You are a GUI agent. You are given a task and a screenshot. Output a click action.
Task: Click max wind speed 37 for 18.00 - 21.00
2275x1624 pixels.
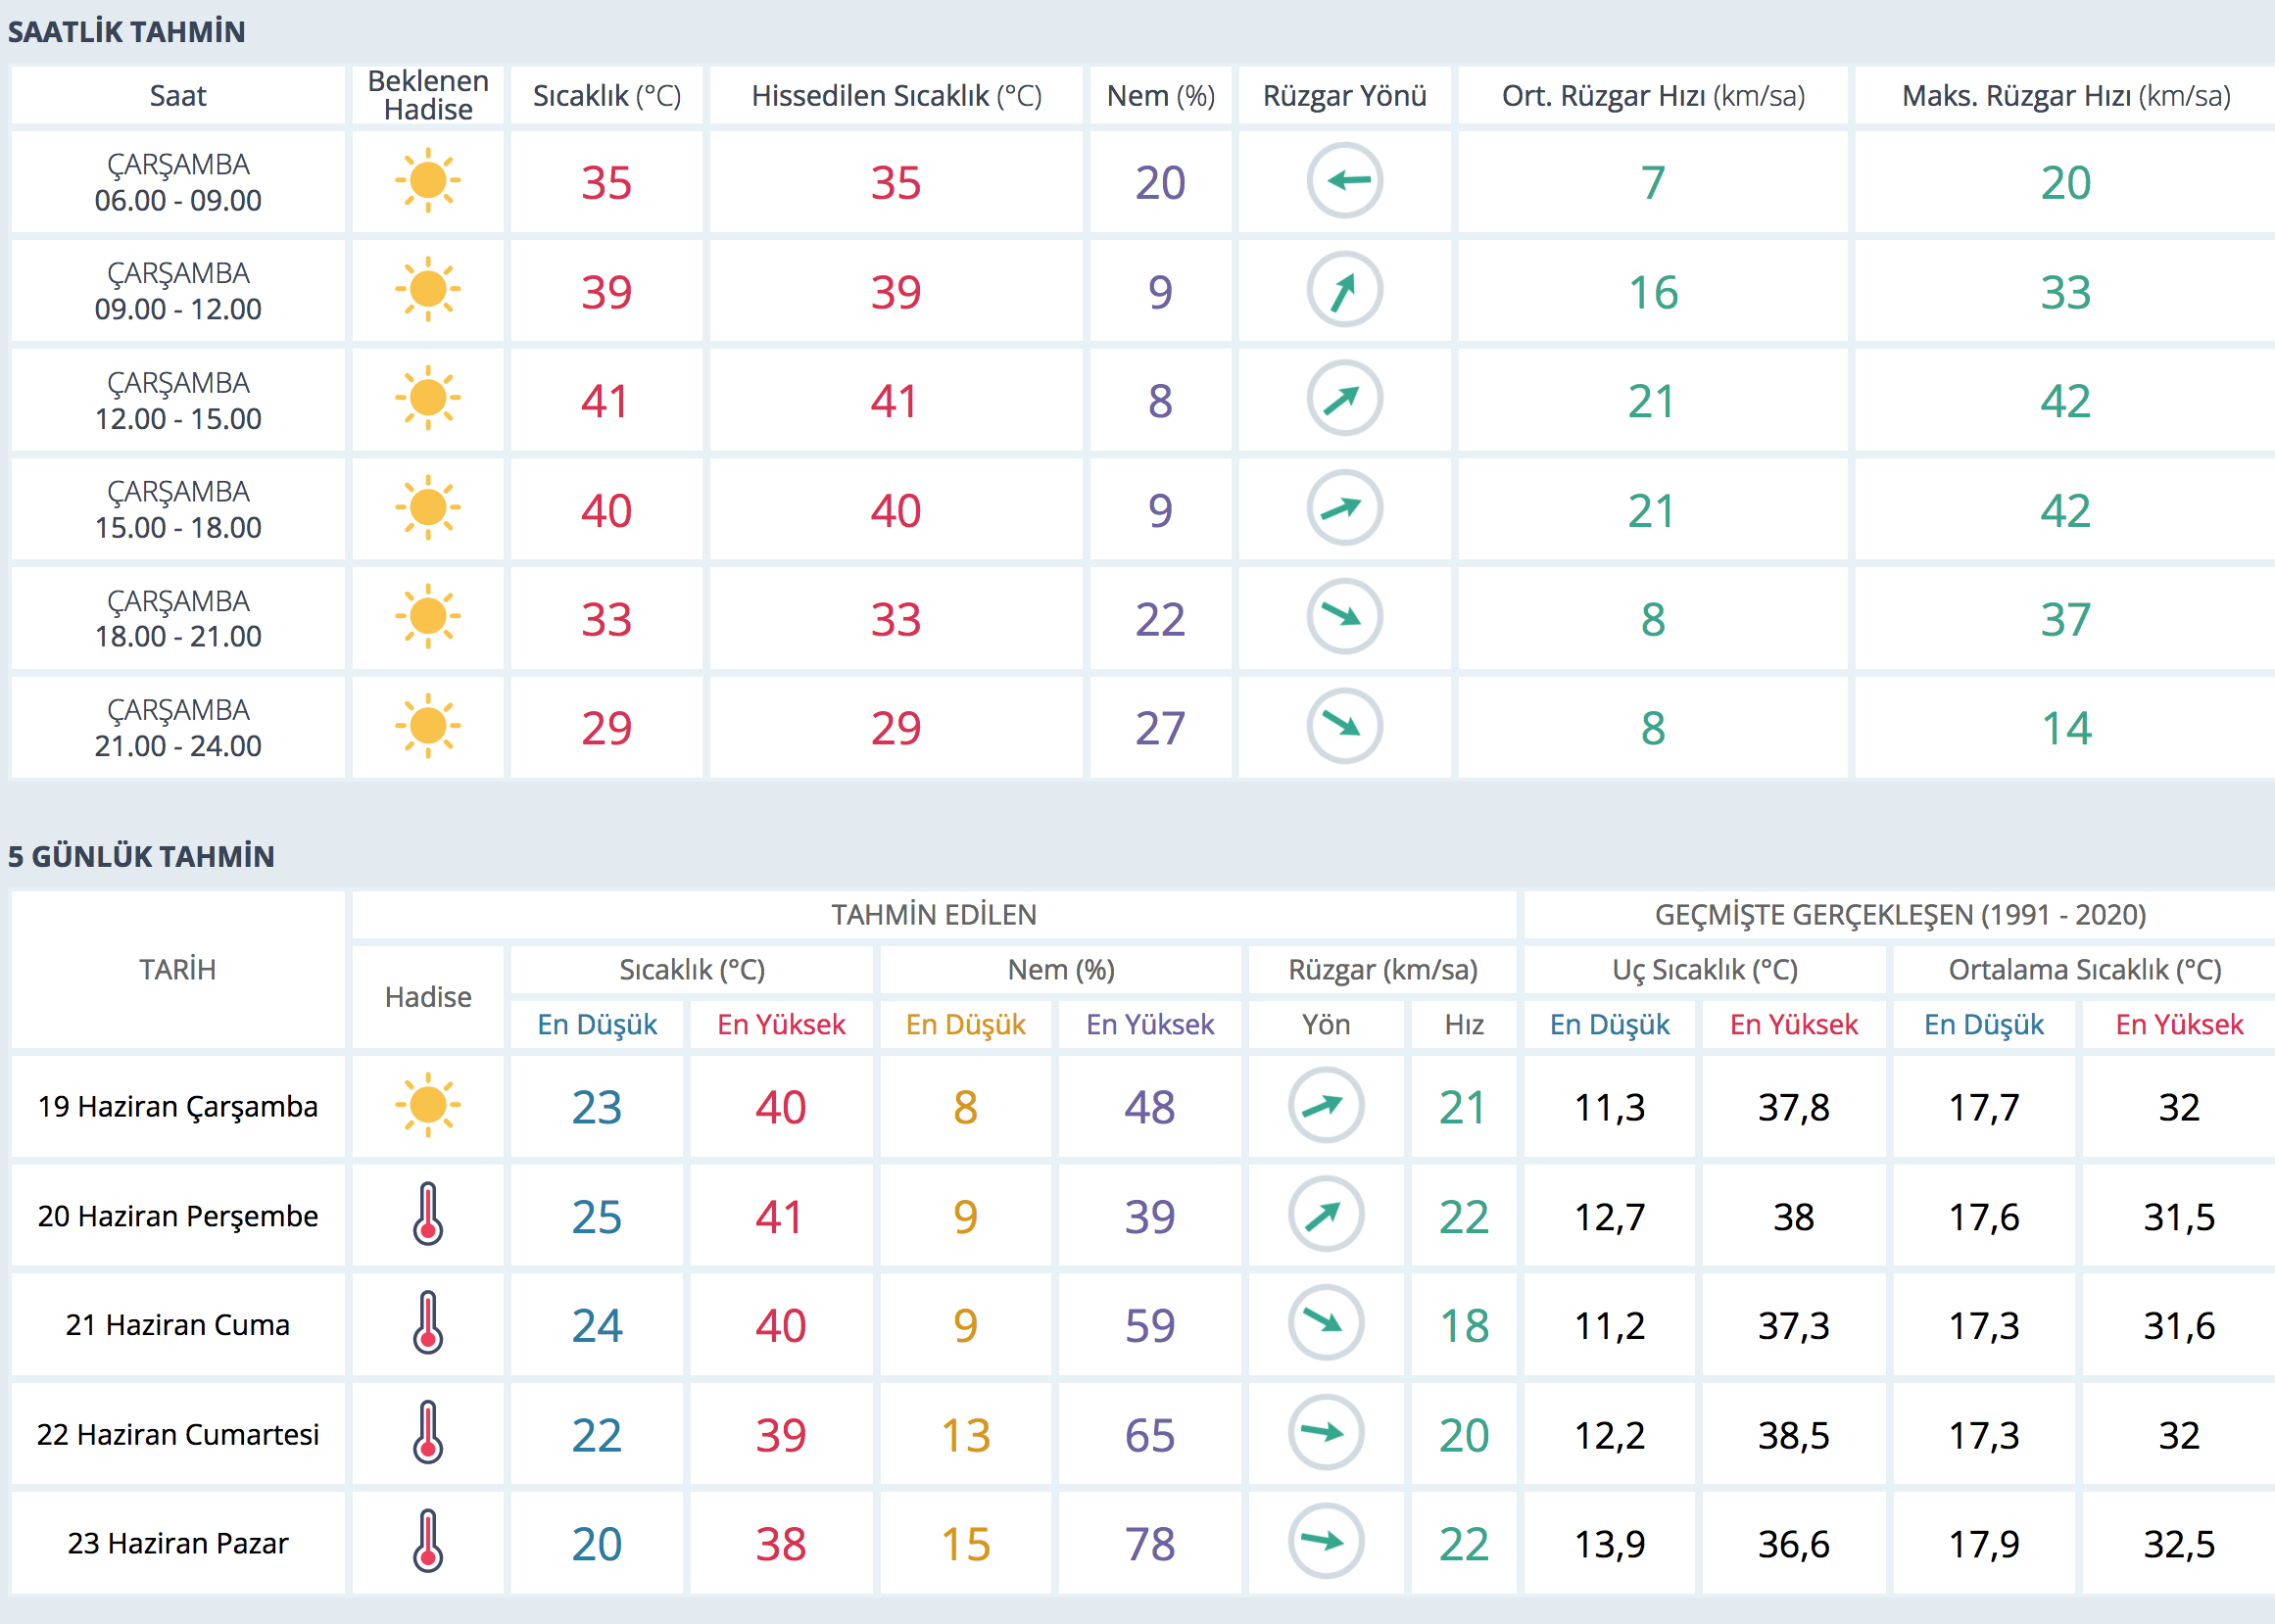point(2066,619)
